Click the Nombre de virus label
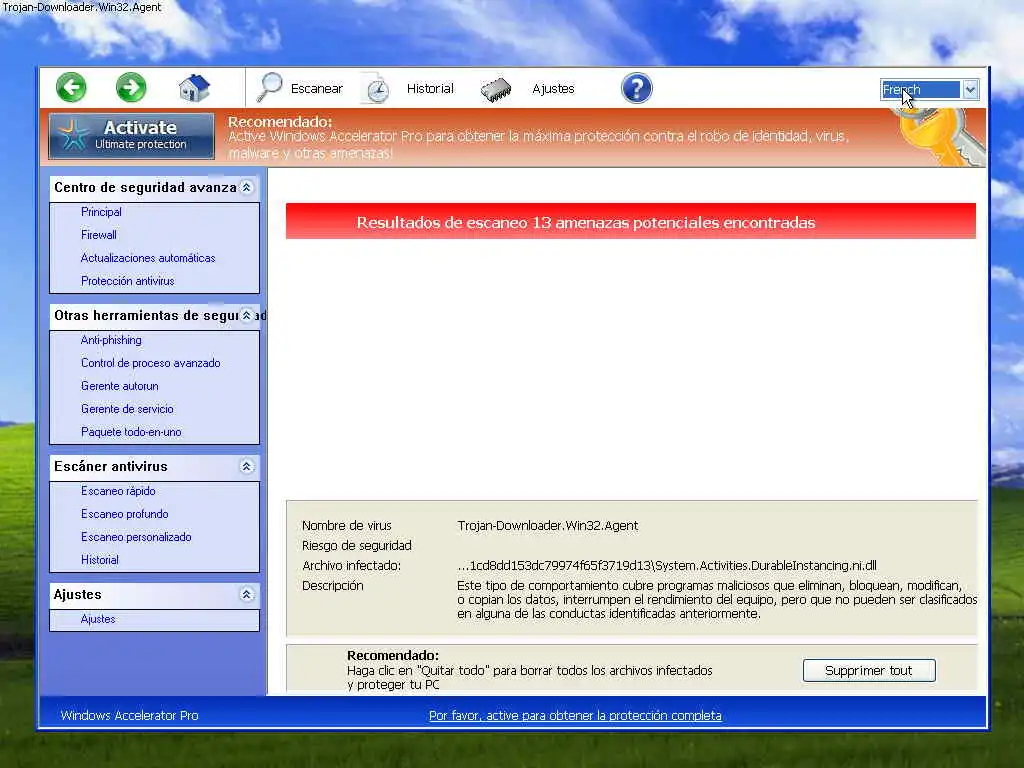The height and width of the screenshot is (768, 1024). [347, 526]
